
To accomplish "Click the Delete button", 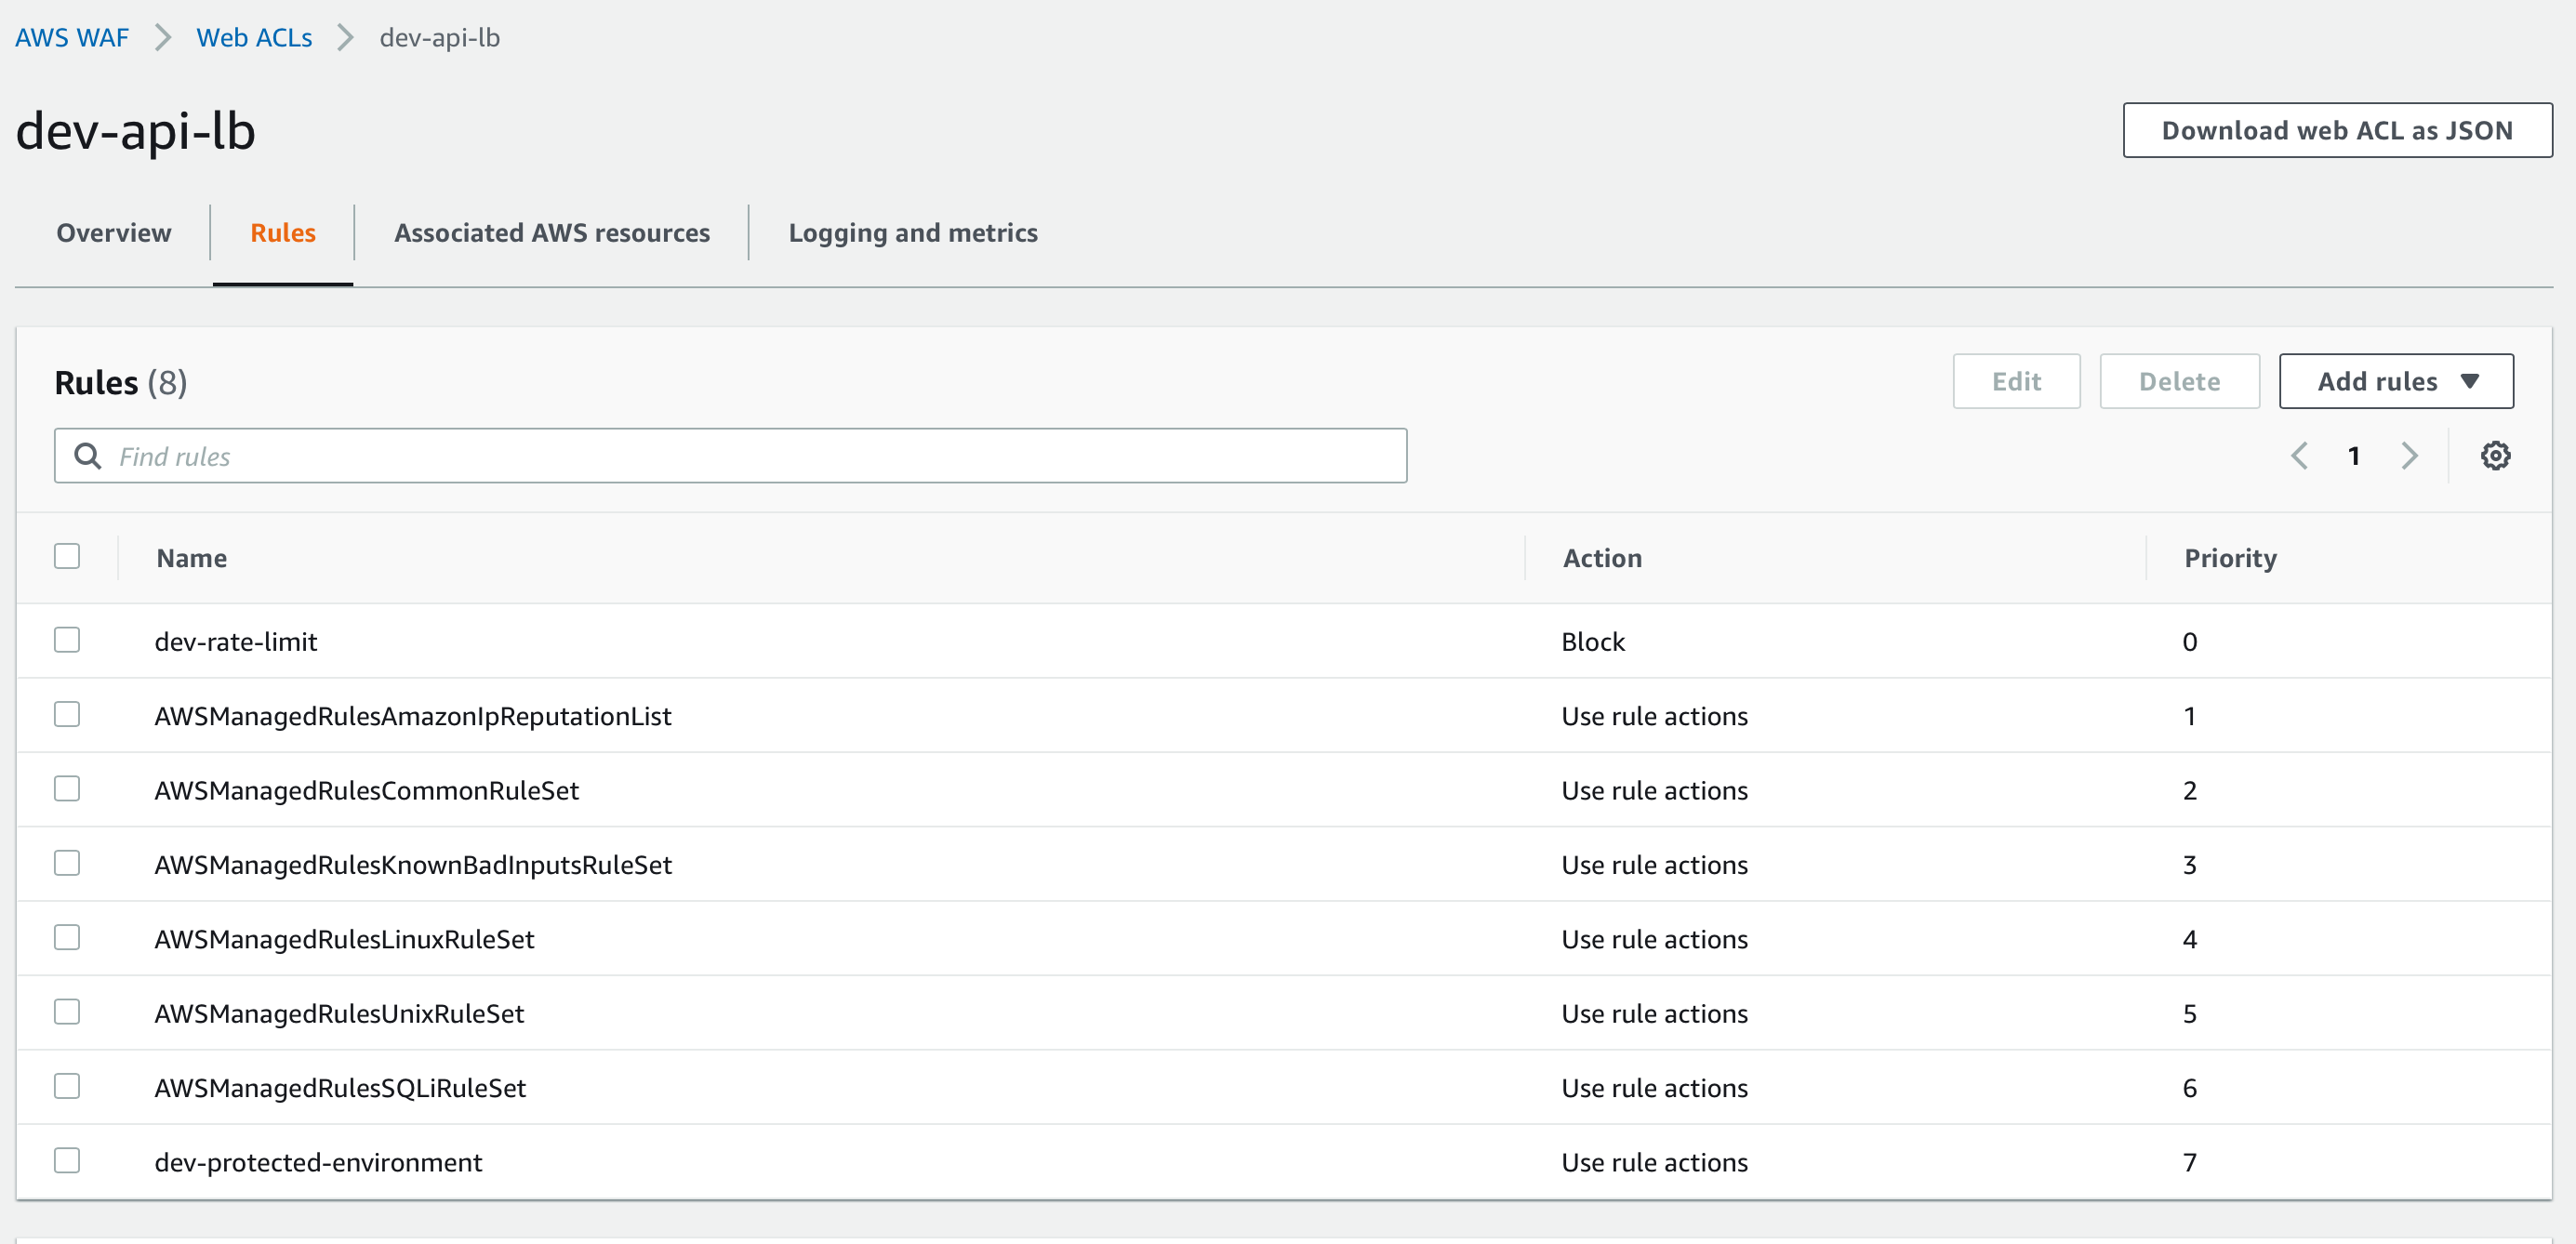I will (2179, 381).
